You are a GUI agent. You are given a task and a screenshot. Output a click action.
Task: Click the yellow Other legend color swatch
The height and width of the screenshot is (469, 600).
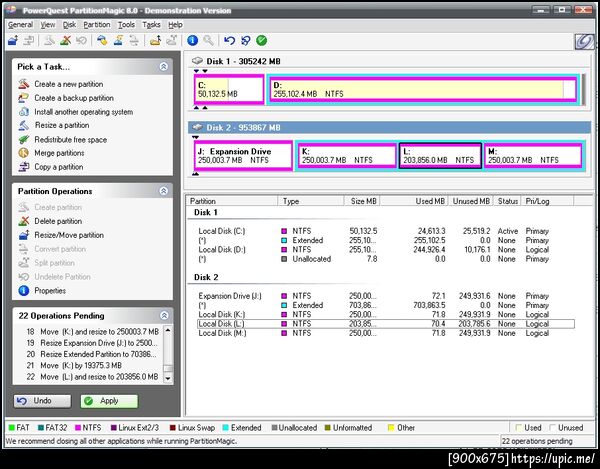pyautogui.click(x=391, y=428)
